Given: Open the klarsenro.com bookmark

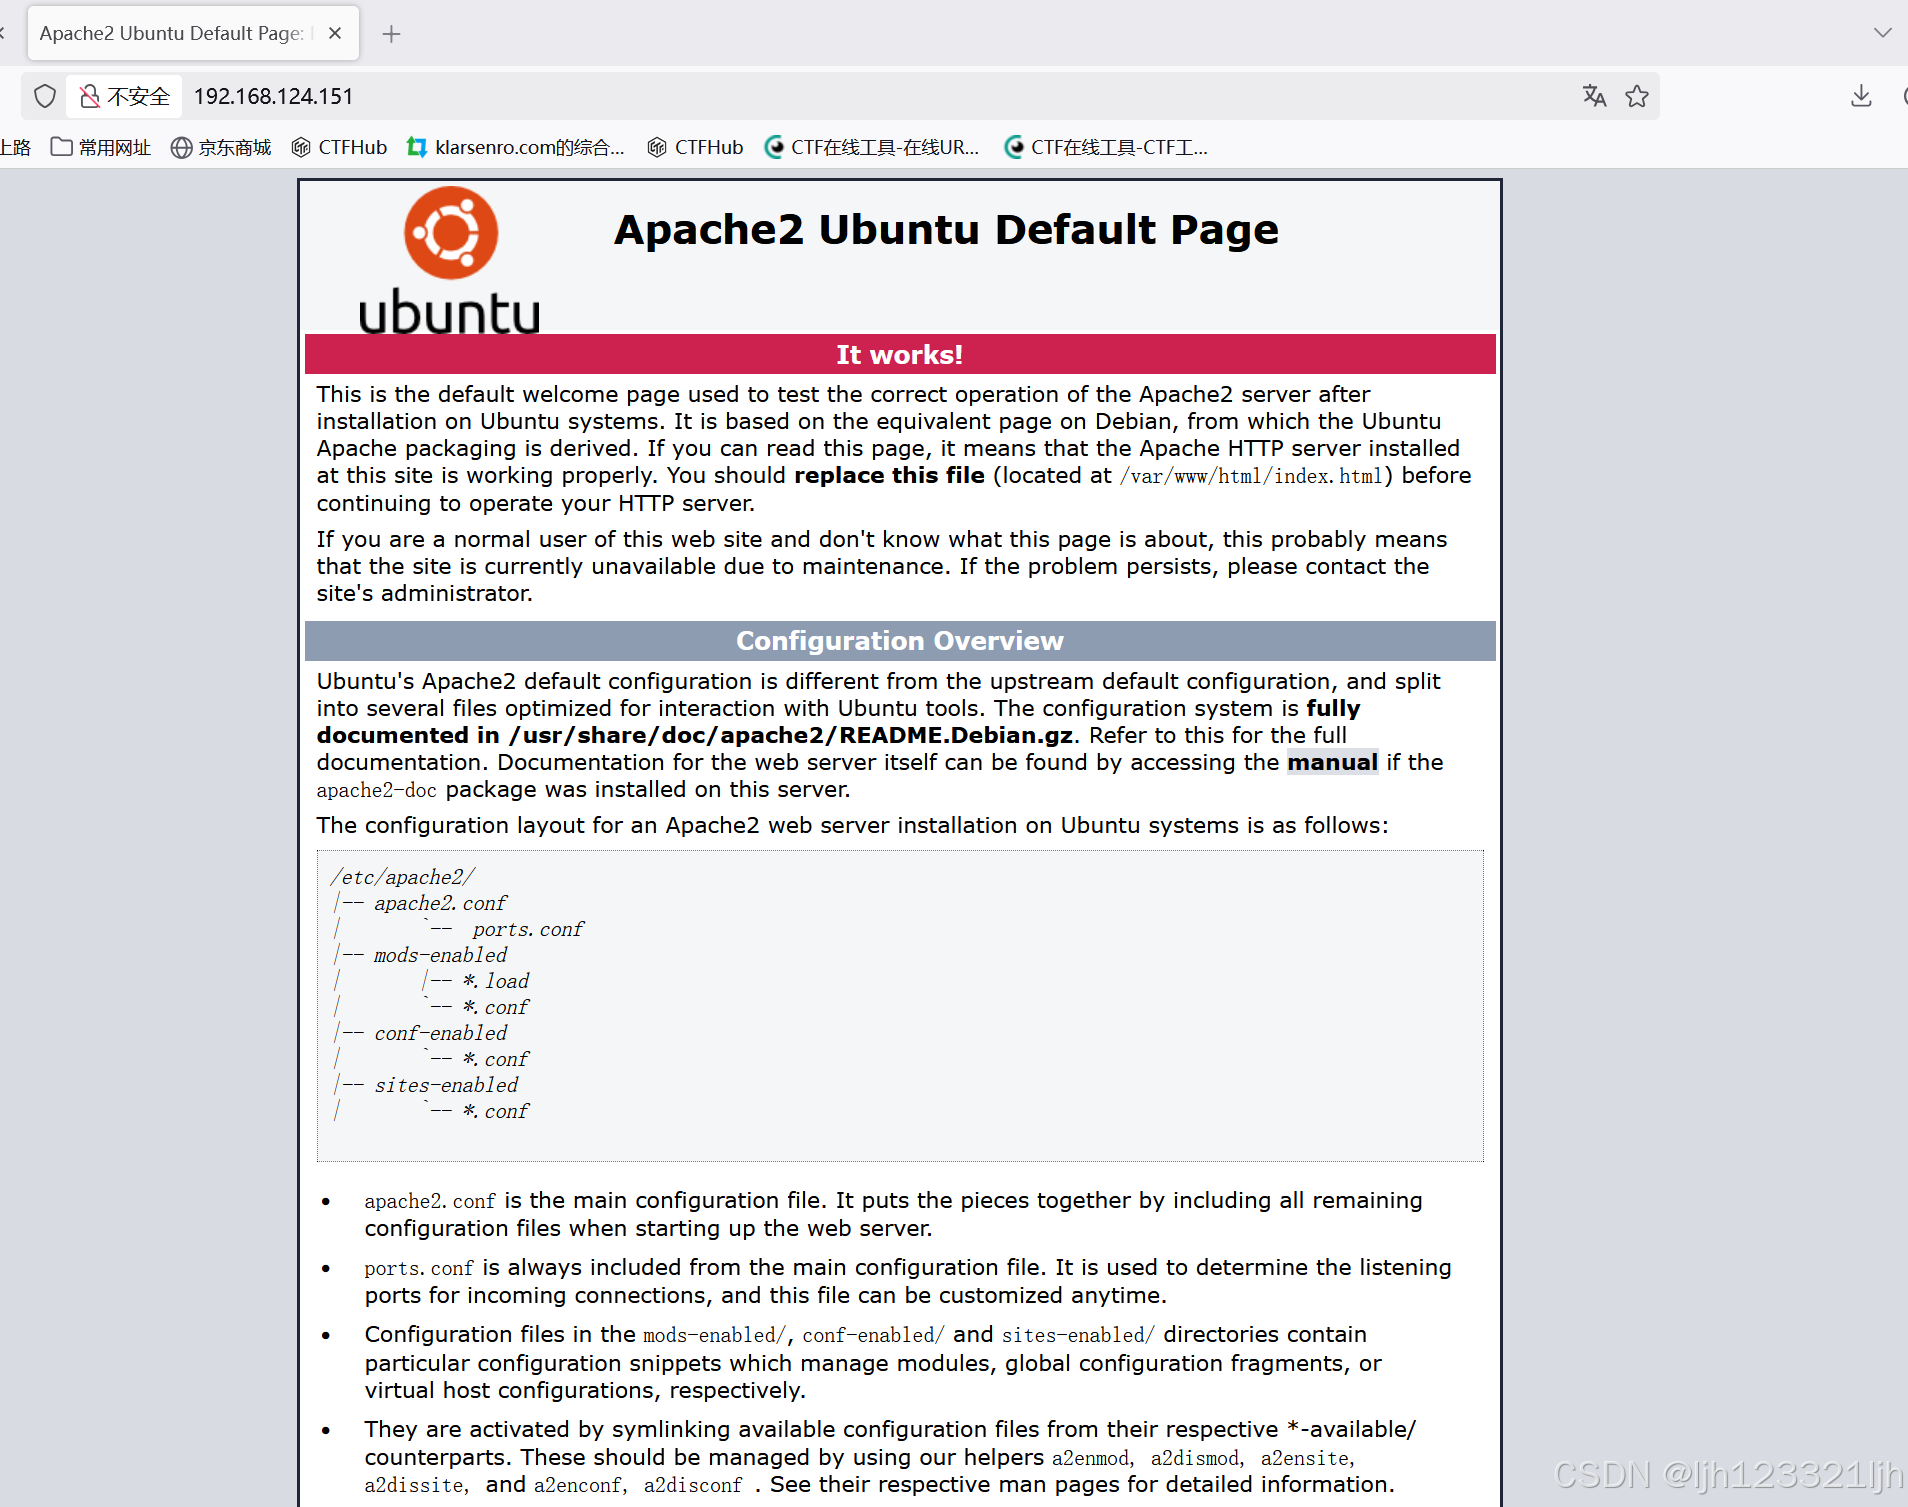Looking at the screenshot, I should pyautogui.click(x=515, y=147).
